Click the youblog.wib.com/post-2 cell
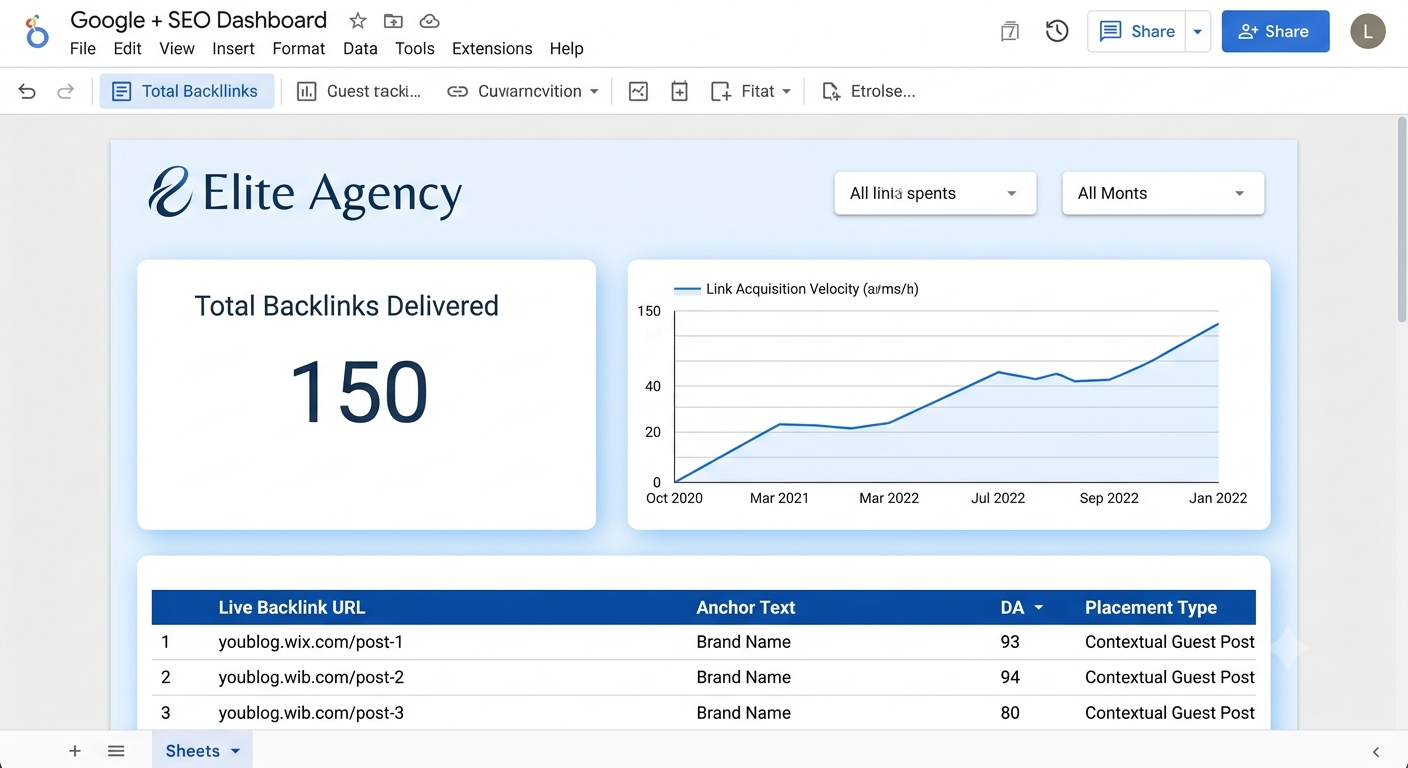1408x768 pixels. coord(311,677)
